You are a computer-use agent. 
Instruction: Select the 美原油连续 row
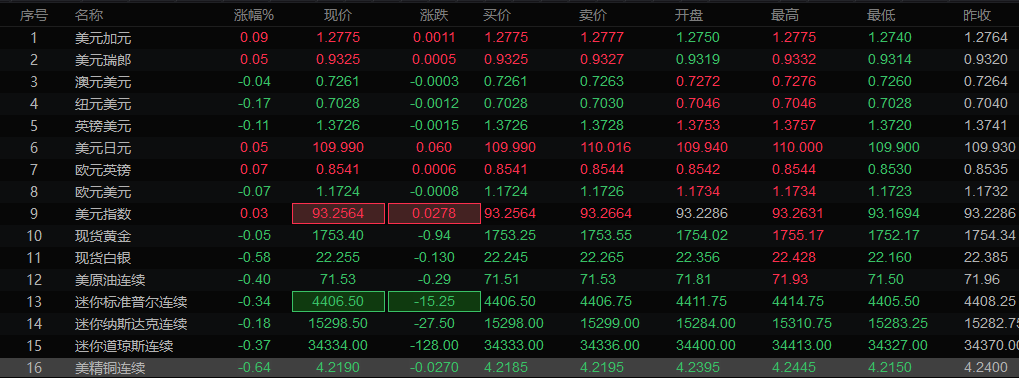click(x=510, y=280)
